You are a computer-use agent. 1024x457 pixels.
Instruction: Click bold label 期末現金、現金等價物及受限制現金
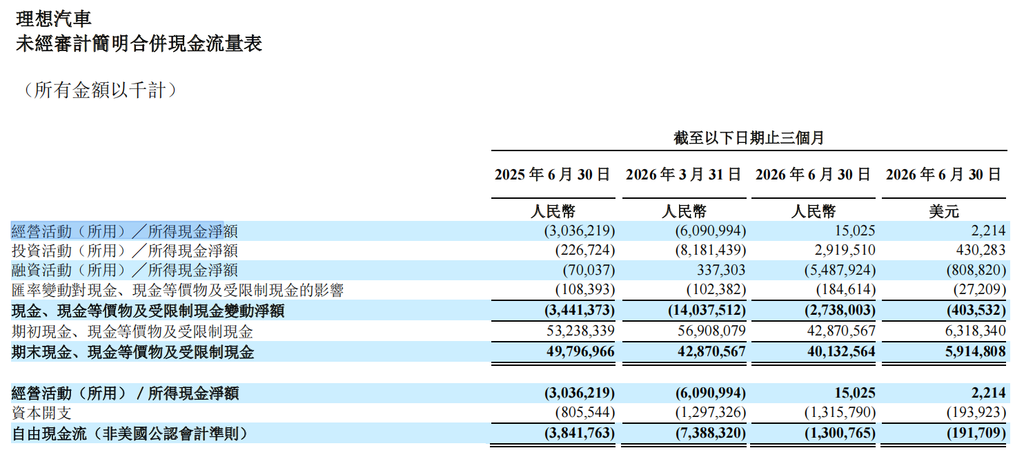[x=133, y=353]
